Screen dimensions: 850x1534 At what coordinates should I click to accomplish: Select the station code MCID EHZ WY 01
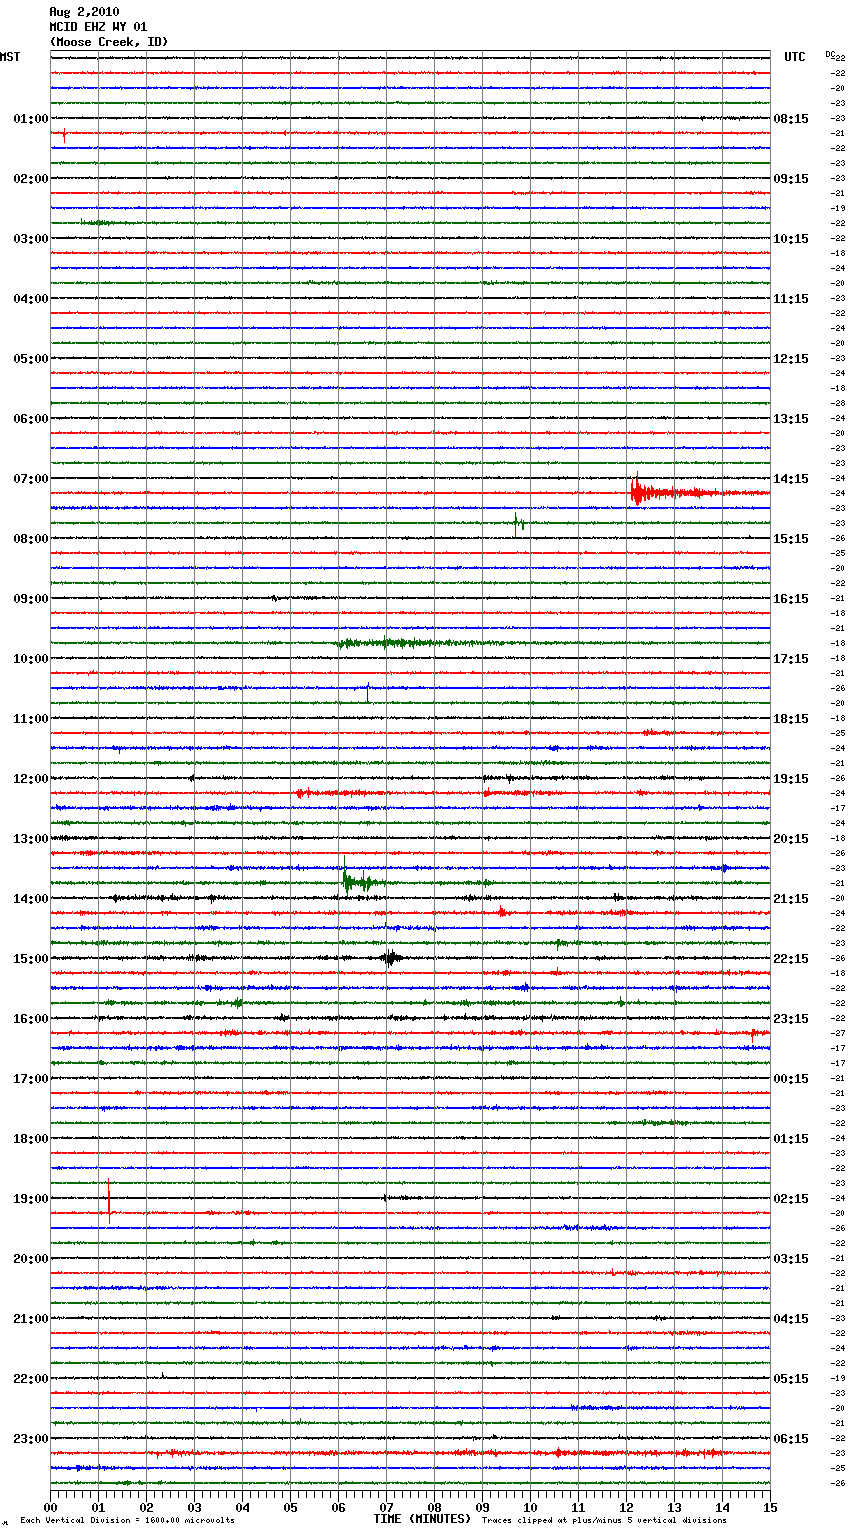click(x=98, y=27)
